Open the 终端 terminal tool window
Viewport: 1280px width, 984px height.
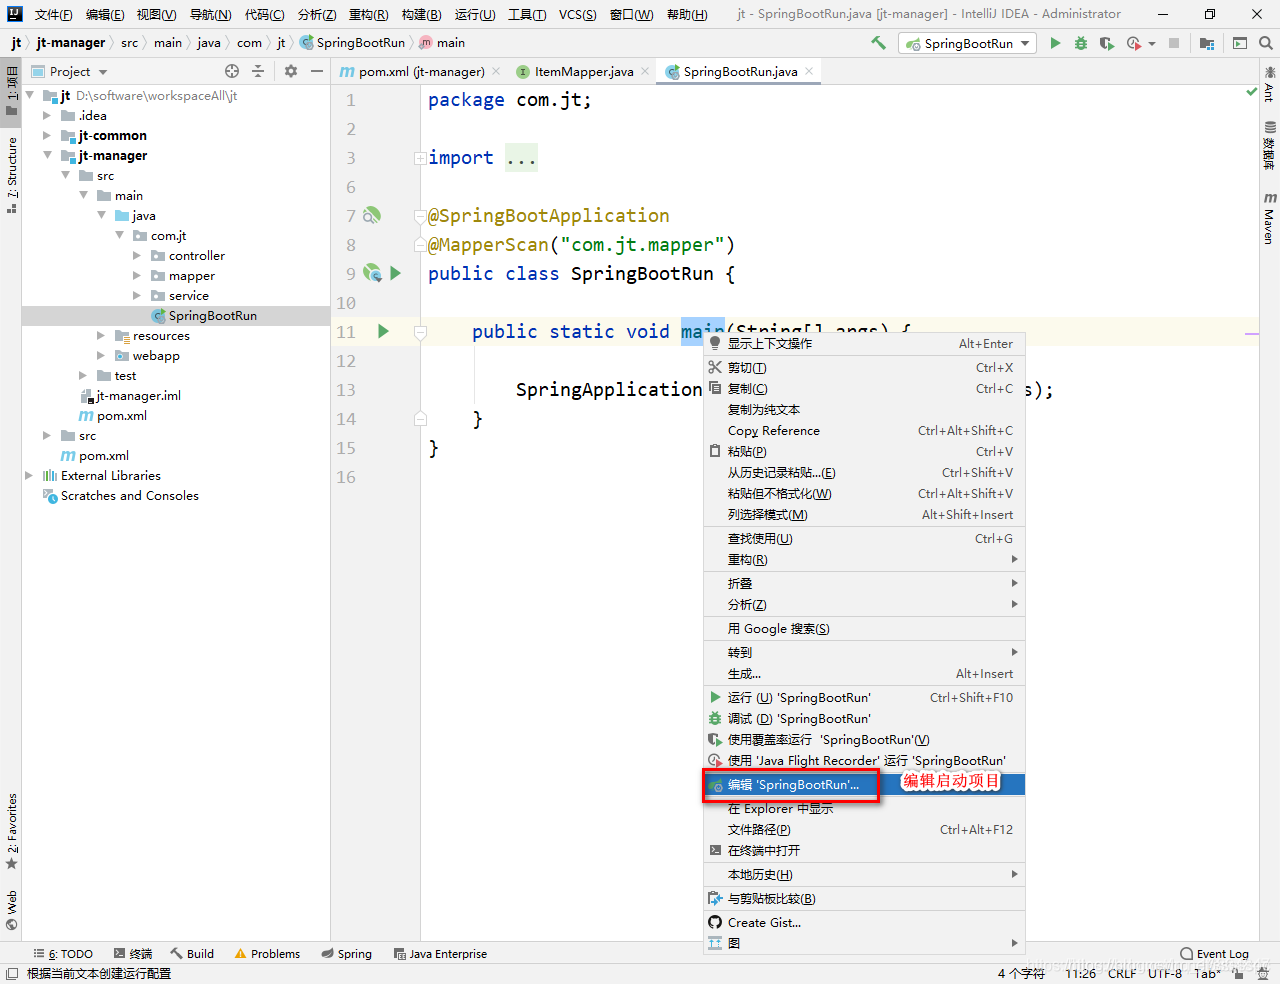pyautogui.click(x=133, y=954)
